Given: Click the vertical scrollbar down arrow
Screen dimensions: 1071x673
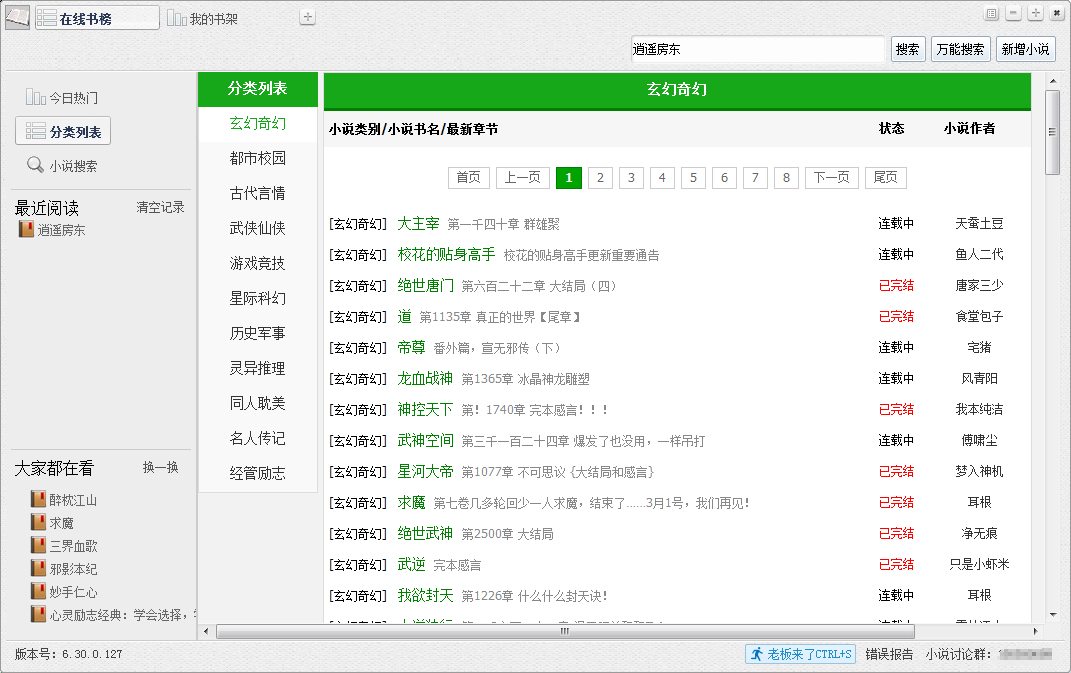Looking at the screenshot, I should pyautogui.click(x=1052, y=614).
